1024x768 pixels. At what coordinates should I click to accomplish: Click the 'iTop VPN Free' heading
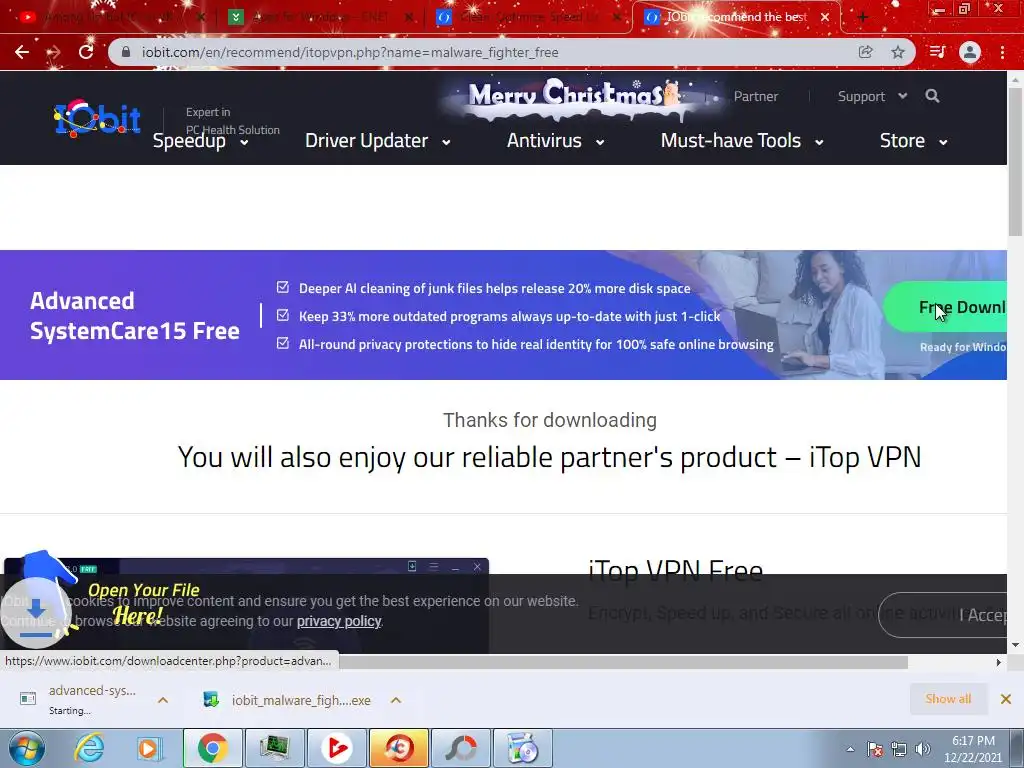(675, 571)
